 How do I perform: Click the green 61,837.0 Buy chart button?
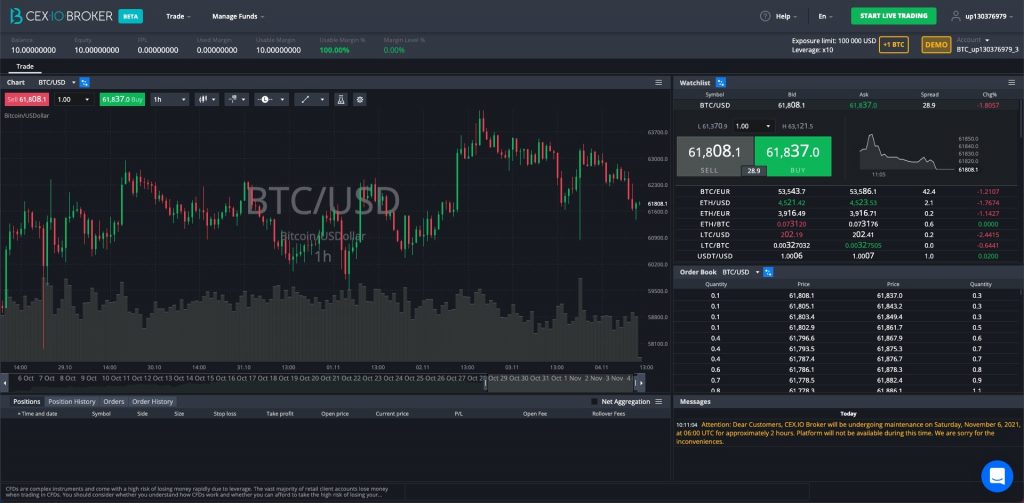point(122,99)
